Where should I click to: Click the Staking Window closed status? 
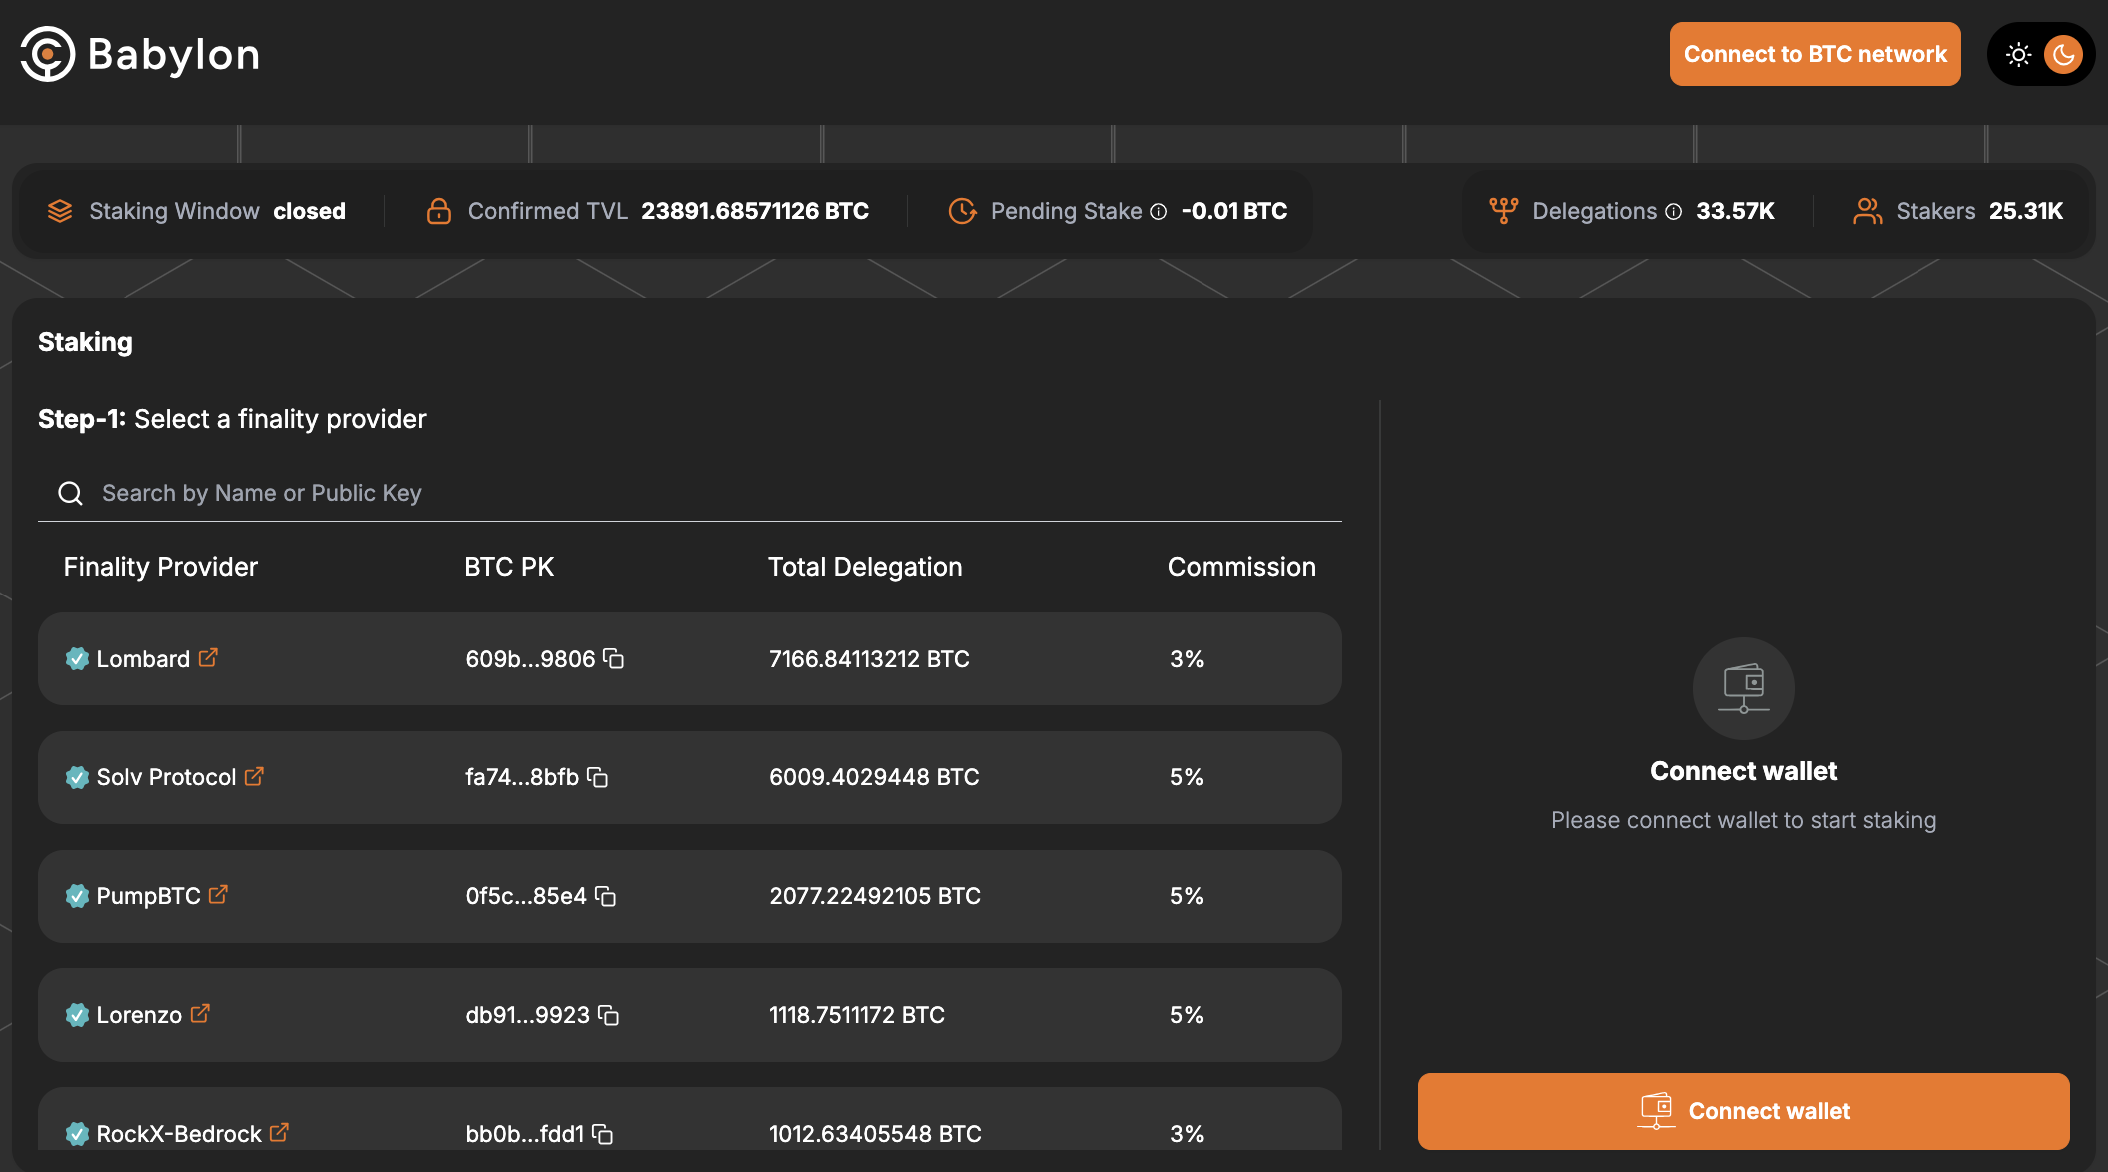[310, 211]
